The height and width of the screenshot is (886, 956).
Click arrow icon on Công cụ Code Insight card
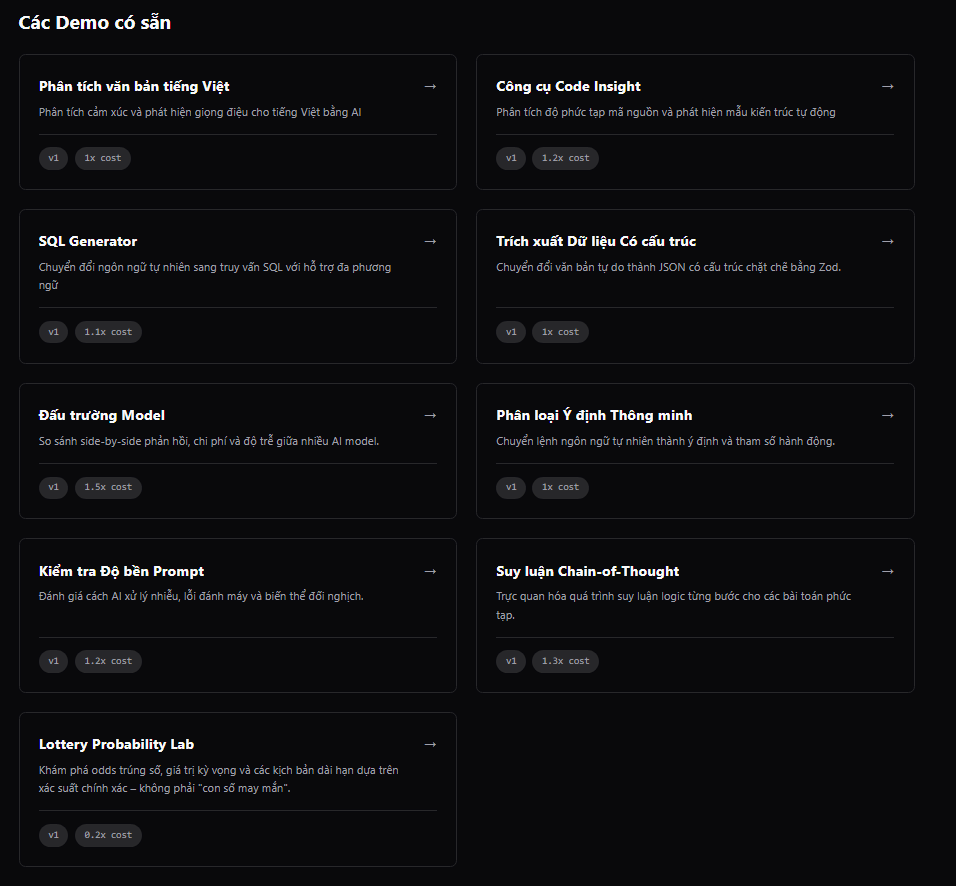pos(887,86)
